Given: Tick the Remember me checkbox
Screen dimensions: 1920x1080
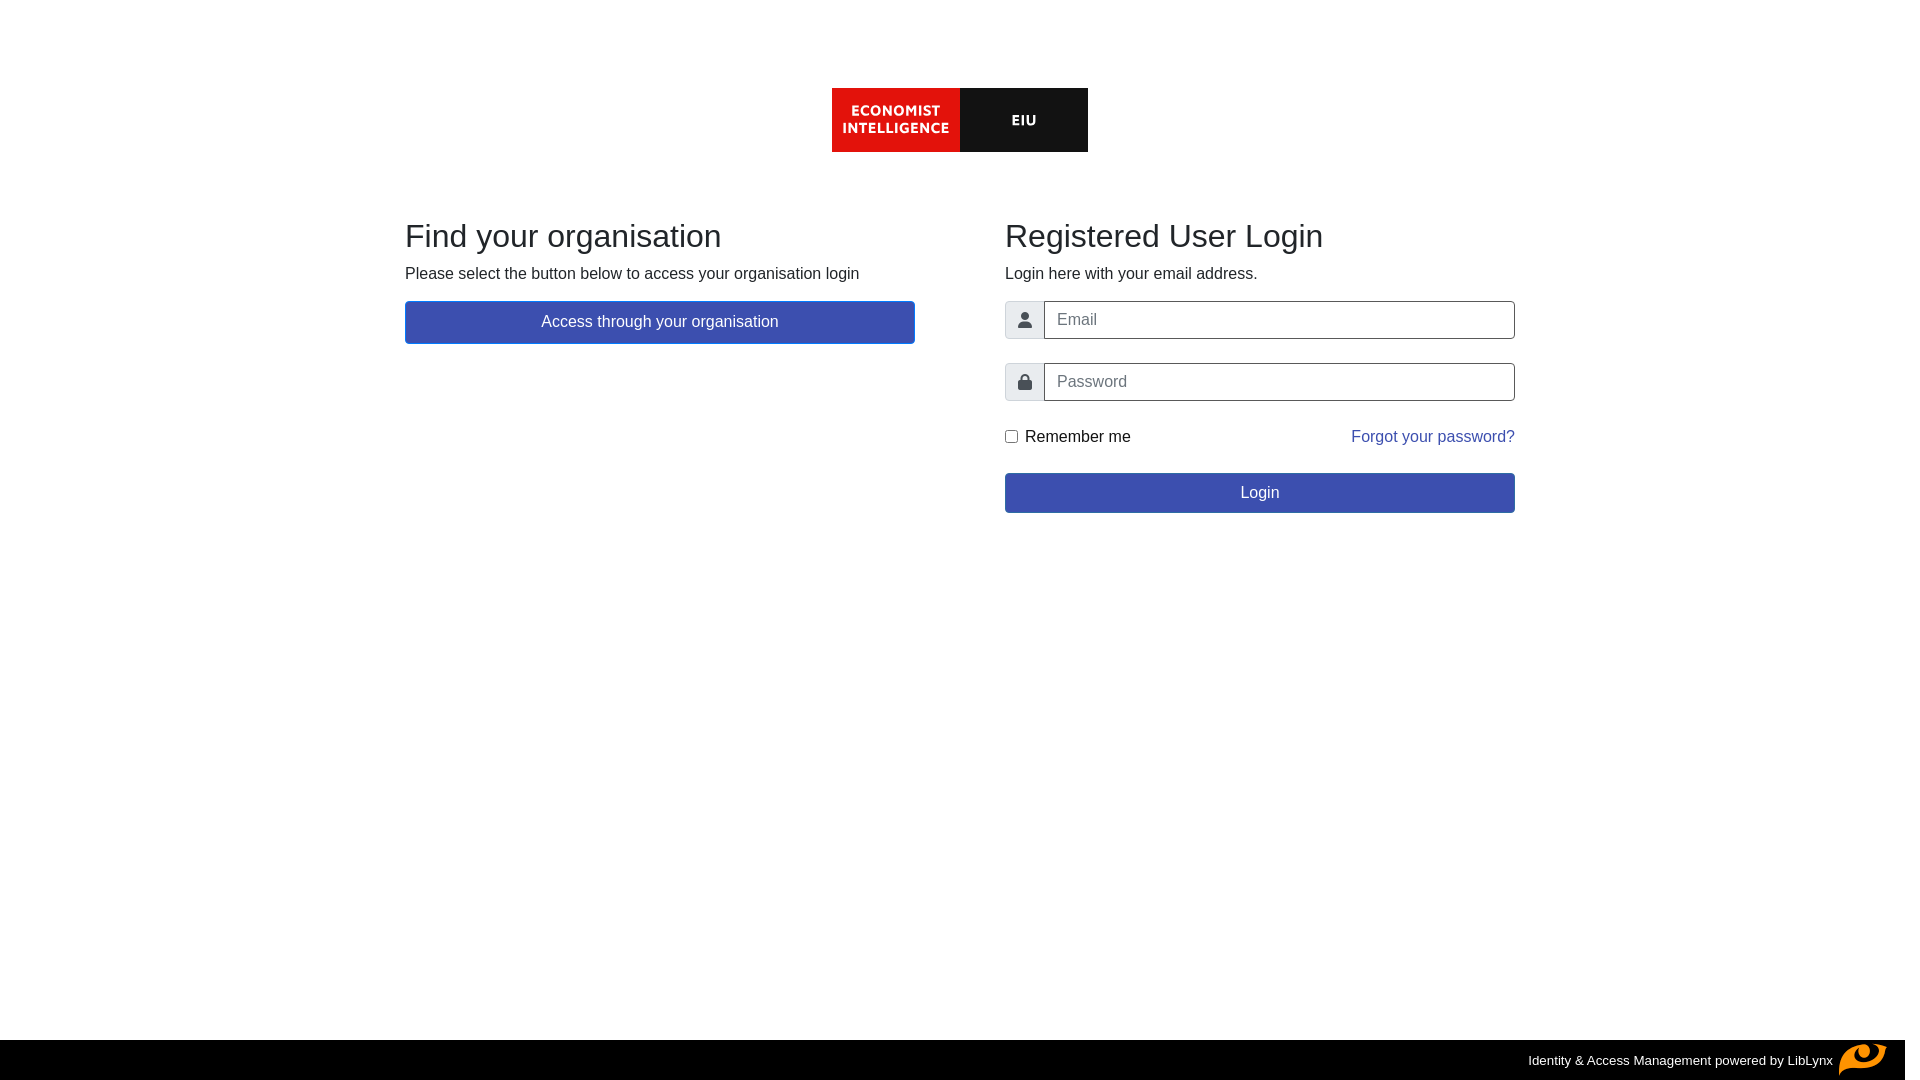Looking at the screenshot, I should pos(1011,436).
